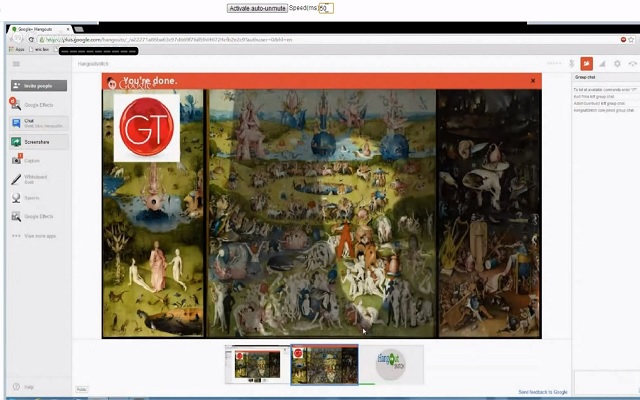Open the webcam app in the sidebar
Viewport: 640px width, 400px height.
click(26, 198)
